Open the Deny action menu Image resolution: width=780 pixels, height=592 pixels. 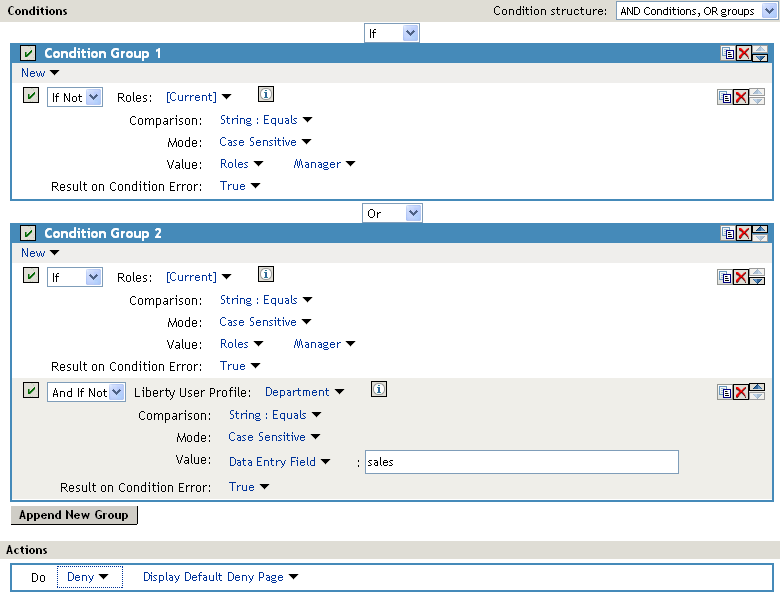pyautogui.click(x=87, y=577)
